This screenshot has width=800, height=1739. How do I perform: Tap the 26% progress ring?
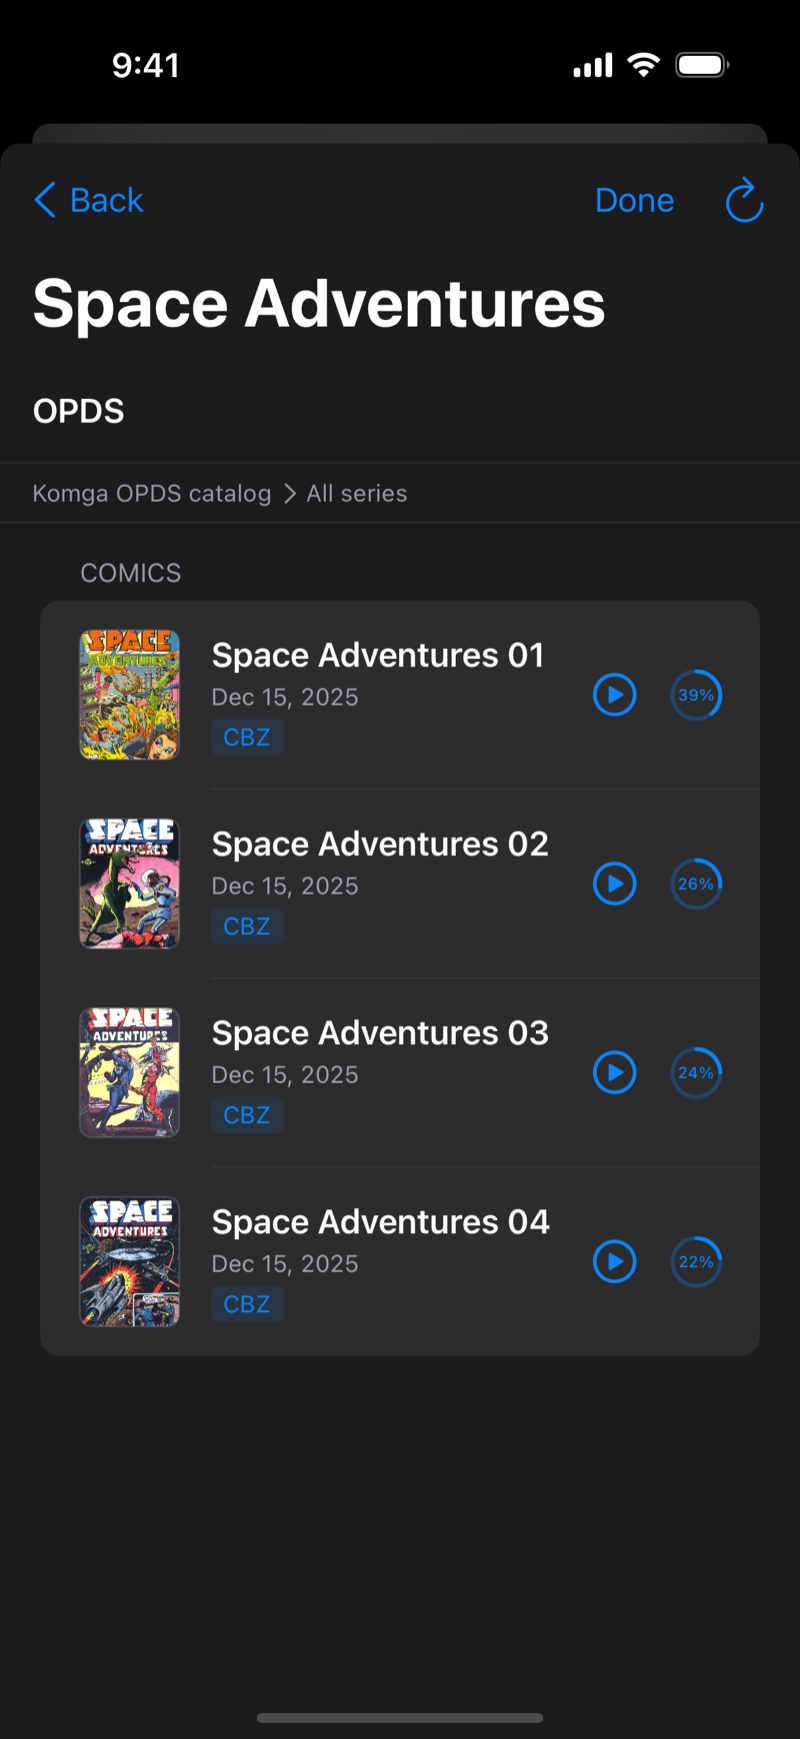(x=696, y=884)
